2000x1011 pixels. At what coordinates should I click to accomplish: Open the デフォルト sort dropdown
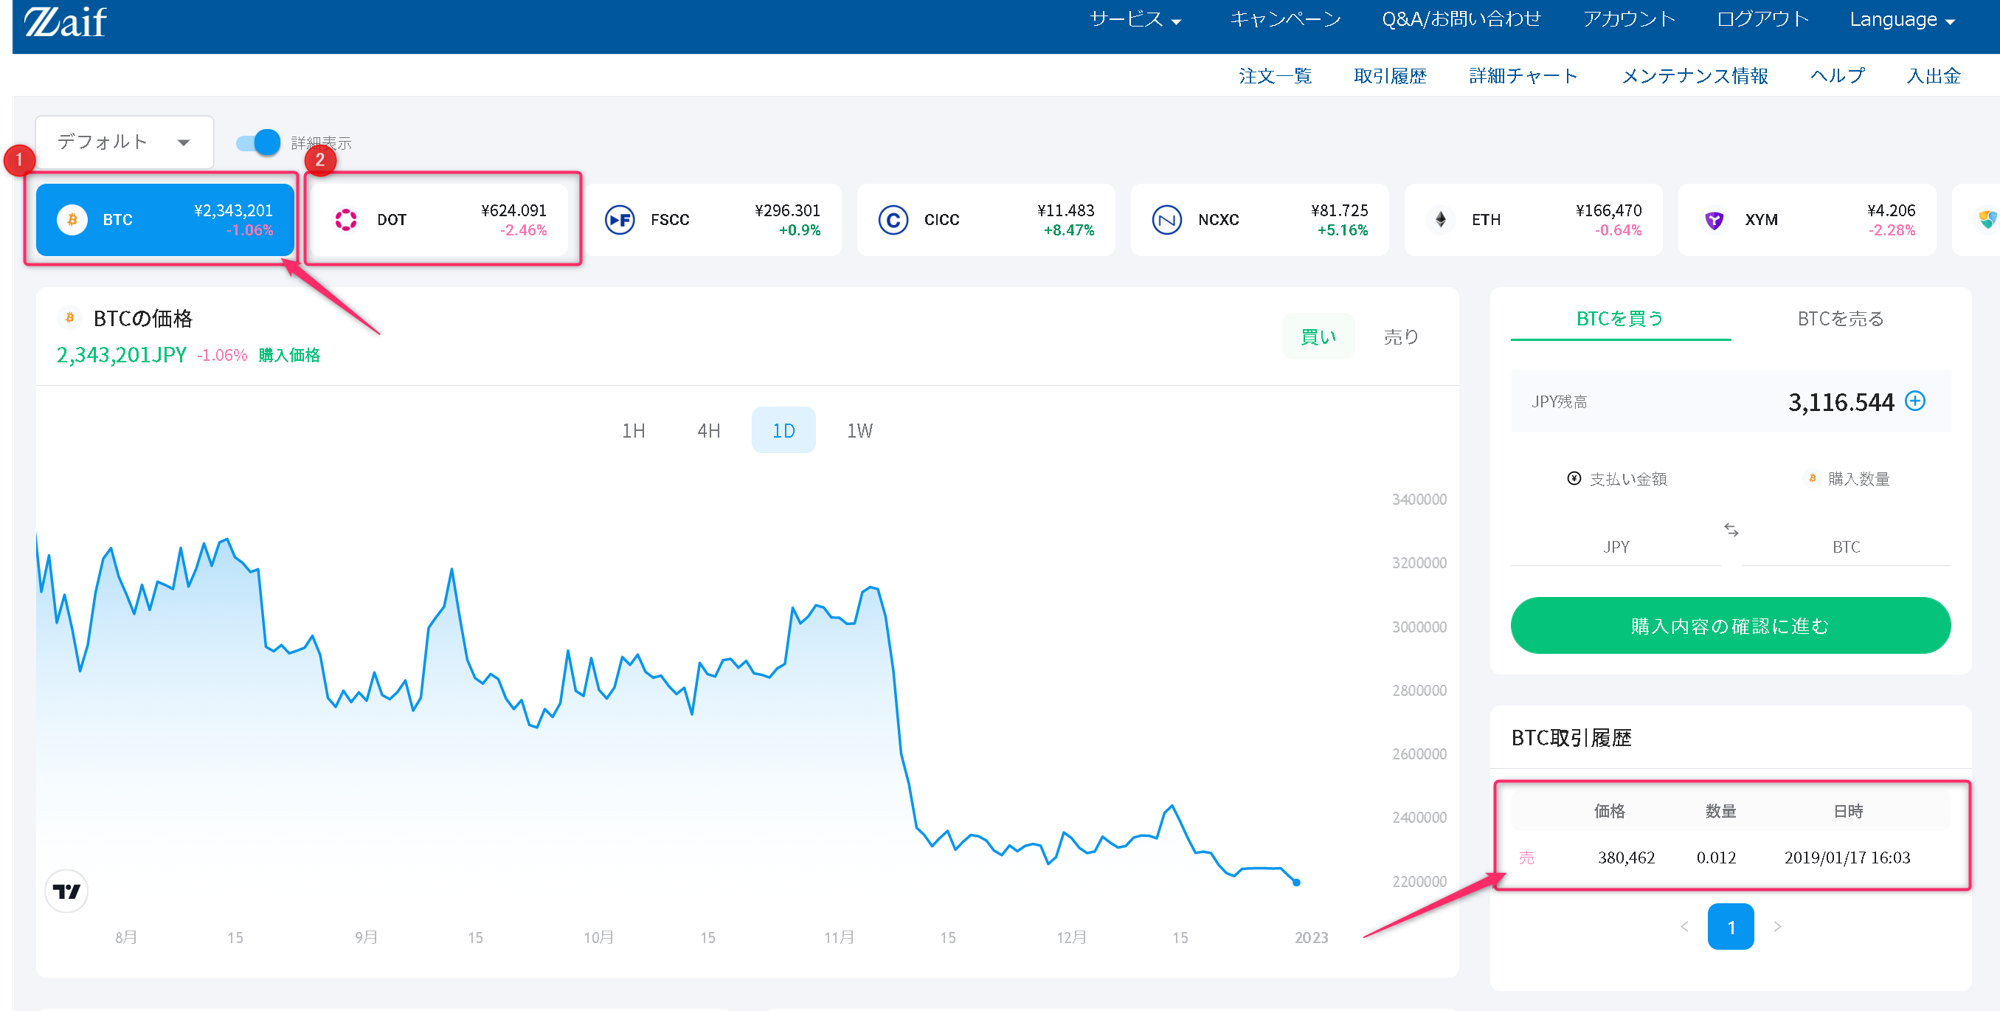click(124, 142)
